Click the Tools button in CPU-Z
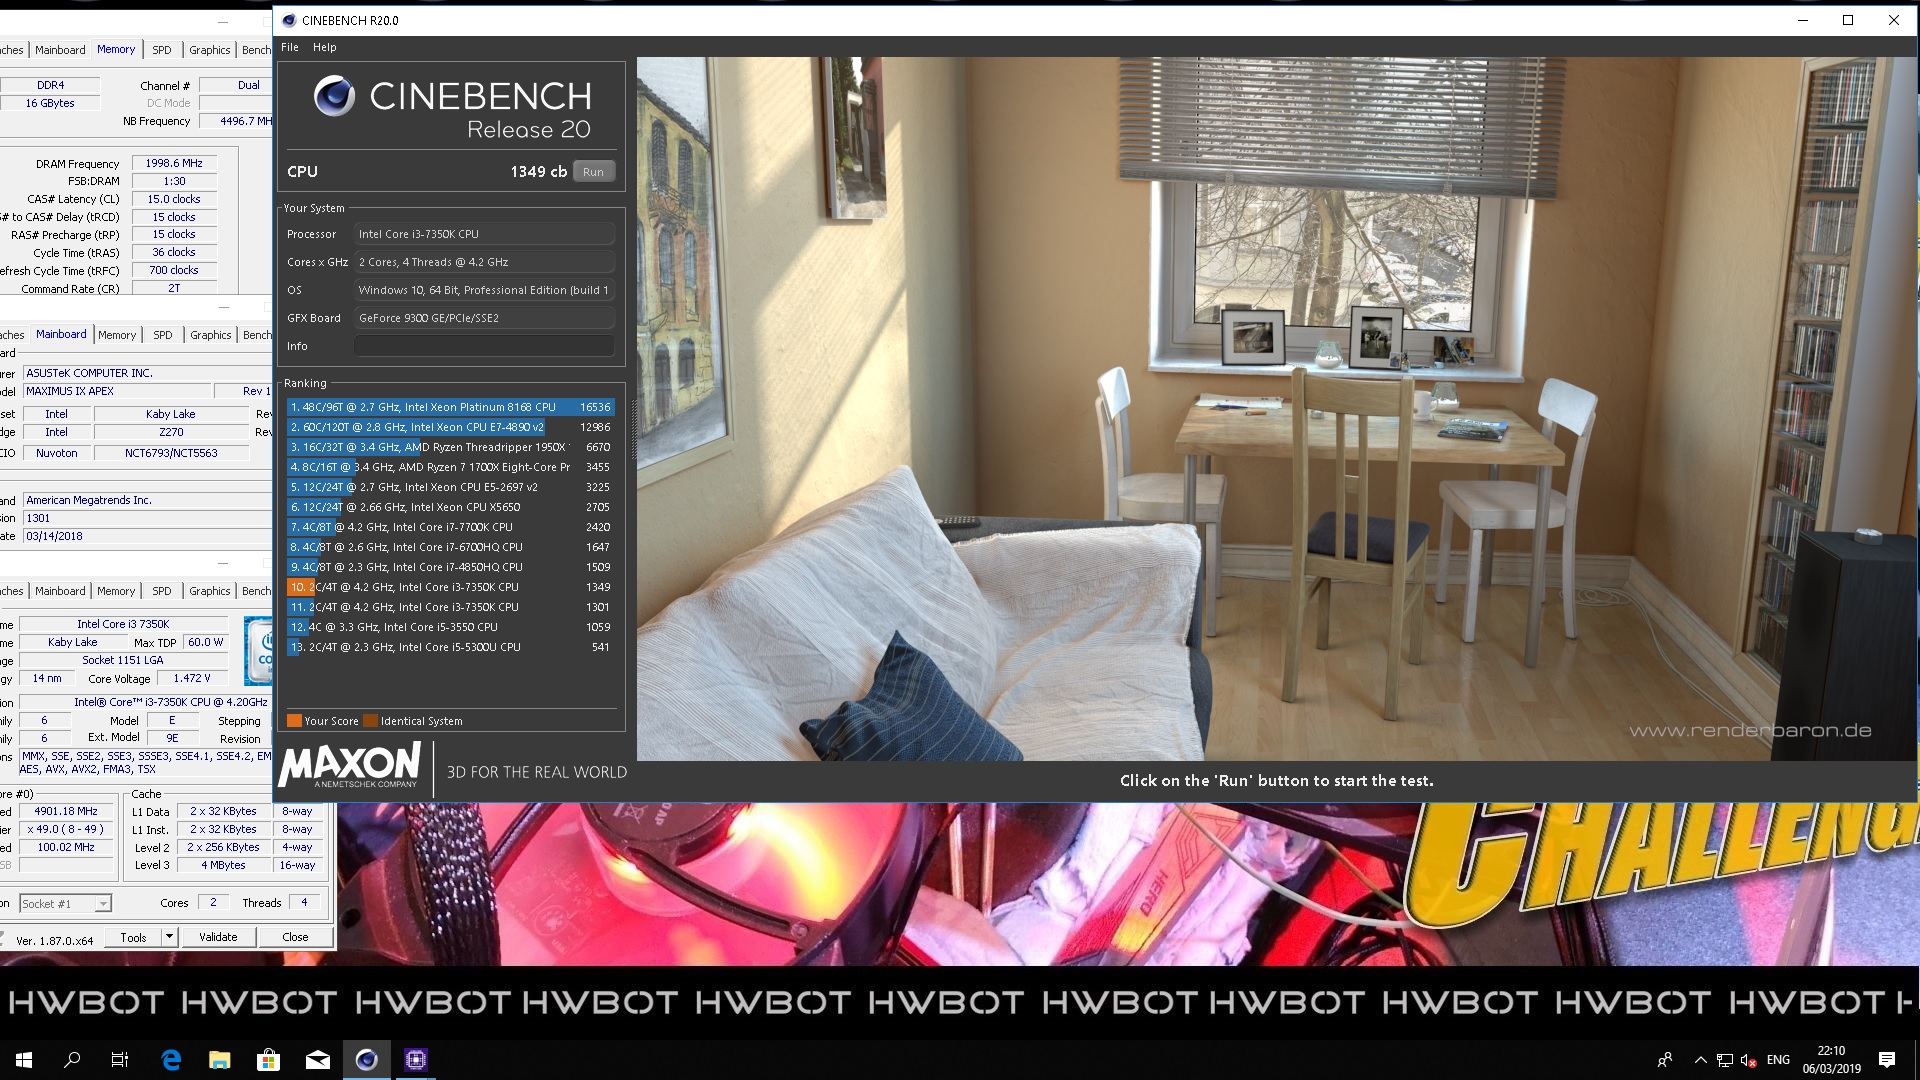Viewport: 1920px width, 1080px height. pyautogui.click(x=134, y=937)
